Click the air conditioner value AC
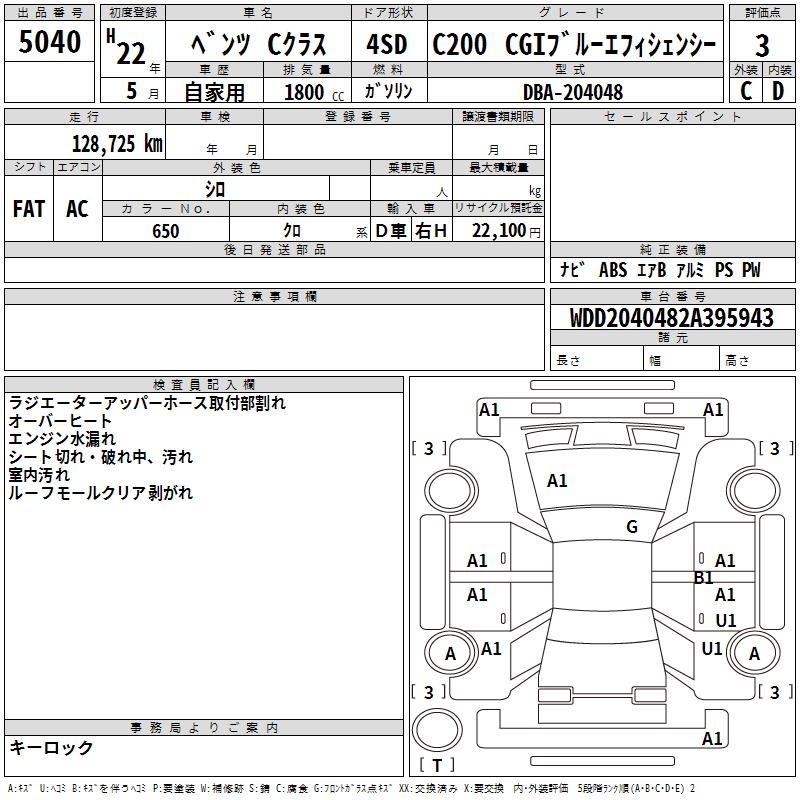 click(77, 209)
